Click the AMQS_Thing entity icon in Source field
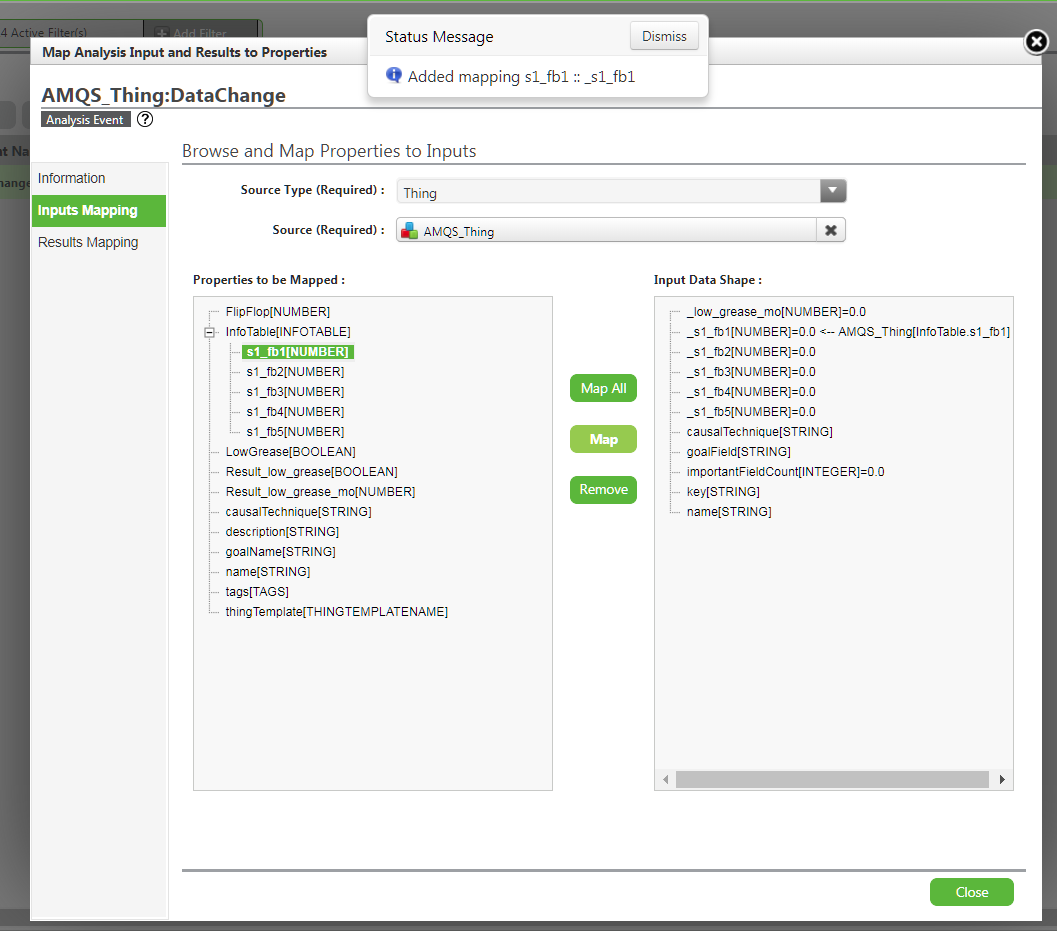The image size is (1057, 931). coord(408,229)
